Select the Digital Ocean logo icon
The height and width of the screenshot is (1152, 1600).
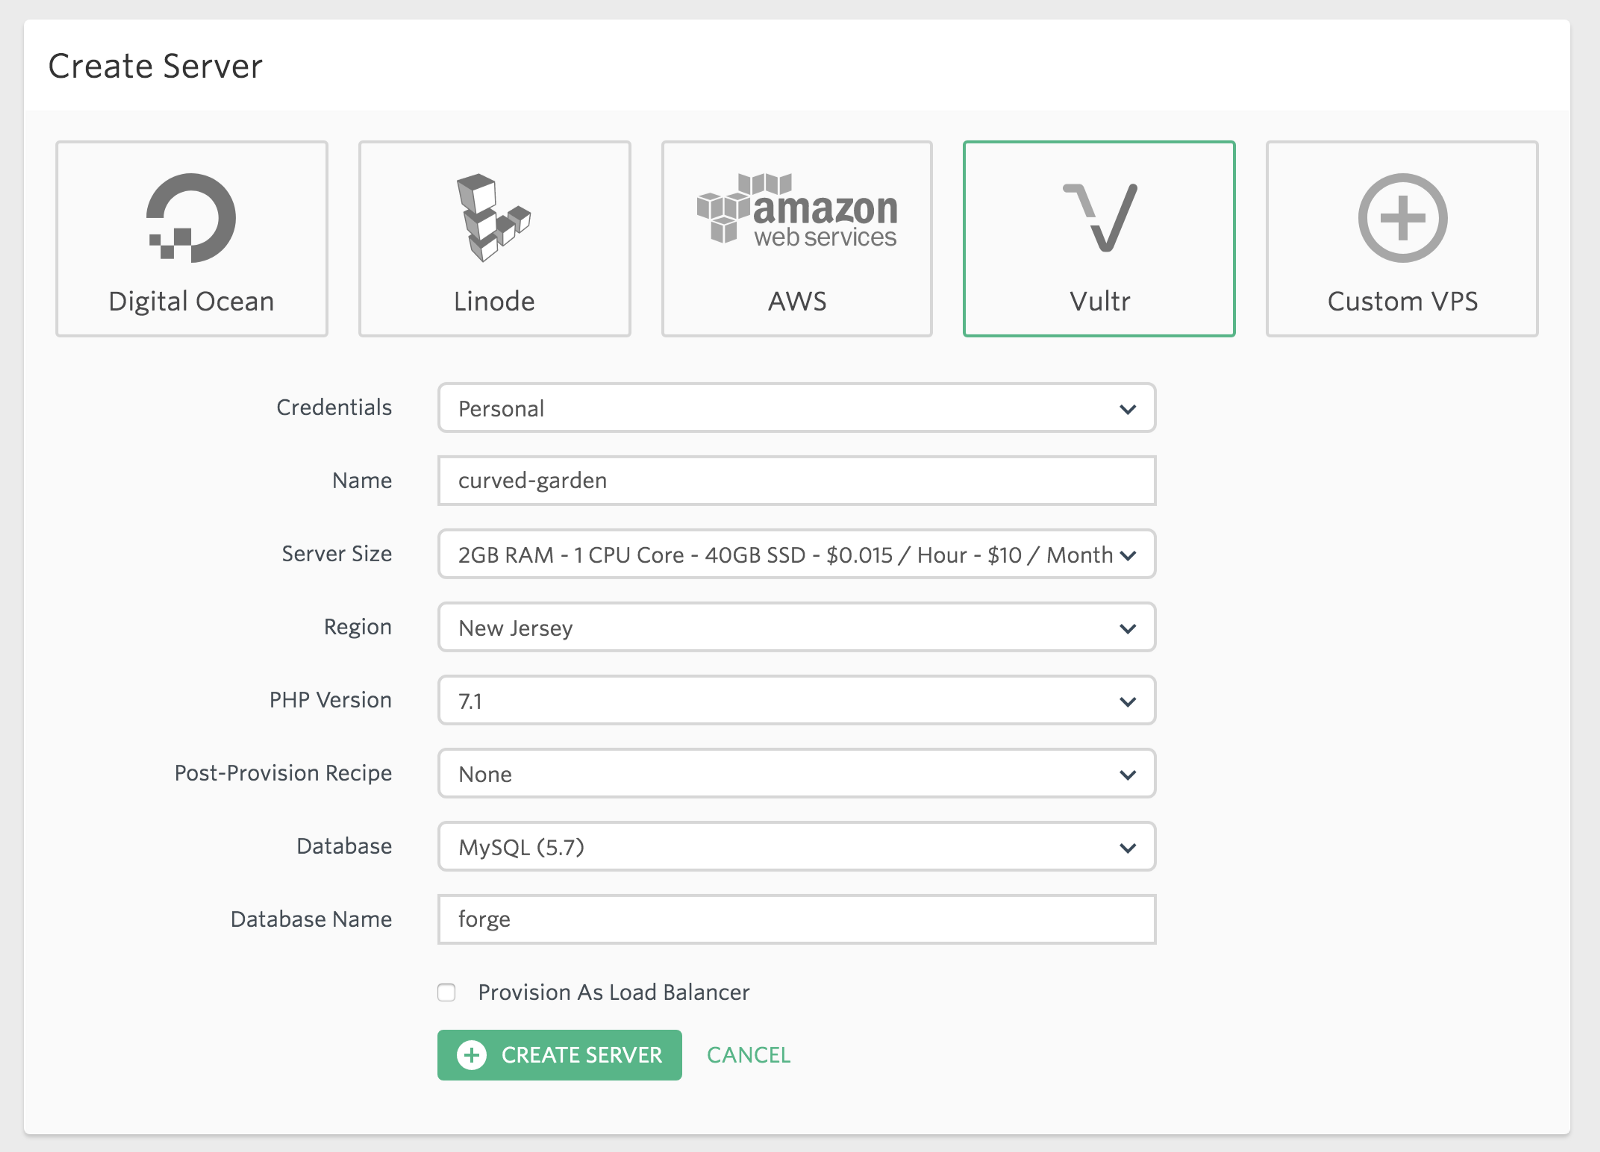pyautogui.click(x=191, y=217)
